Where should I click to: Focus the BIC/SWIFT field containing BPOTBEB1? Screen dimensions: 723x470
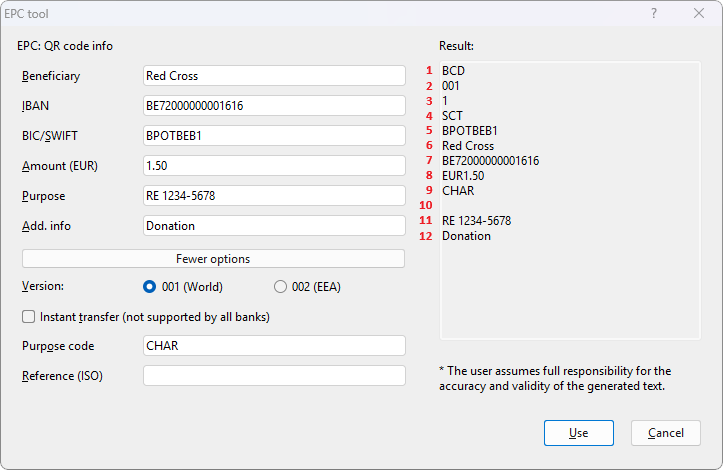pyautogui.click(x=274, y=136)
